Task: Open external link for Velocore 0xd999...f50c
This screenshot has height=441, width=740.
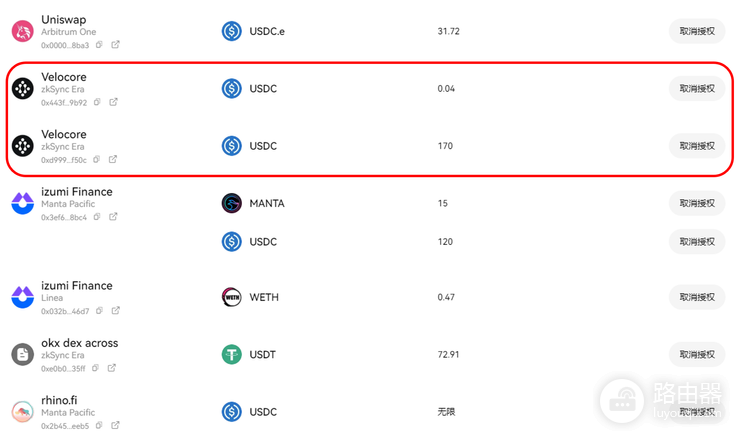Action: (x=113, y=159)
